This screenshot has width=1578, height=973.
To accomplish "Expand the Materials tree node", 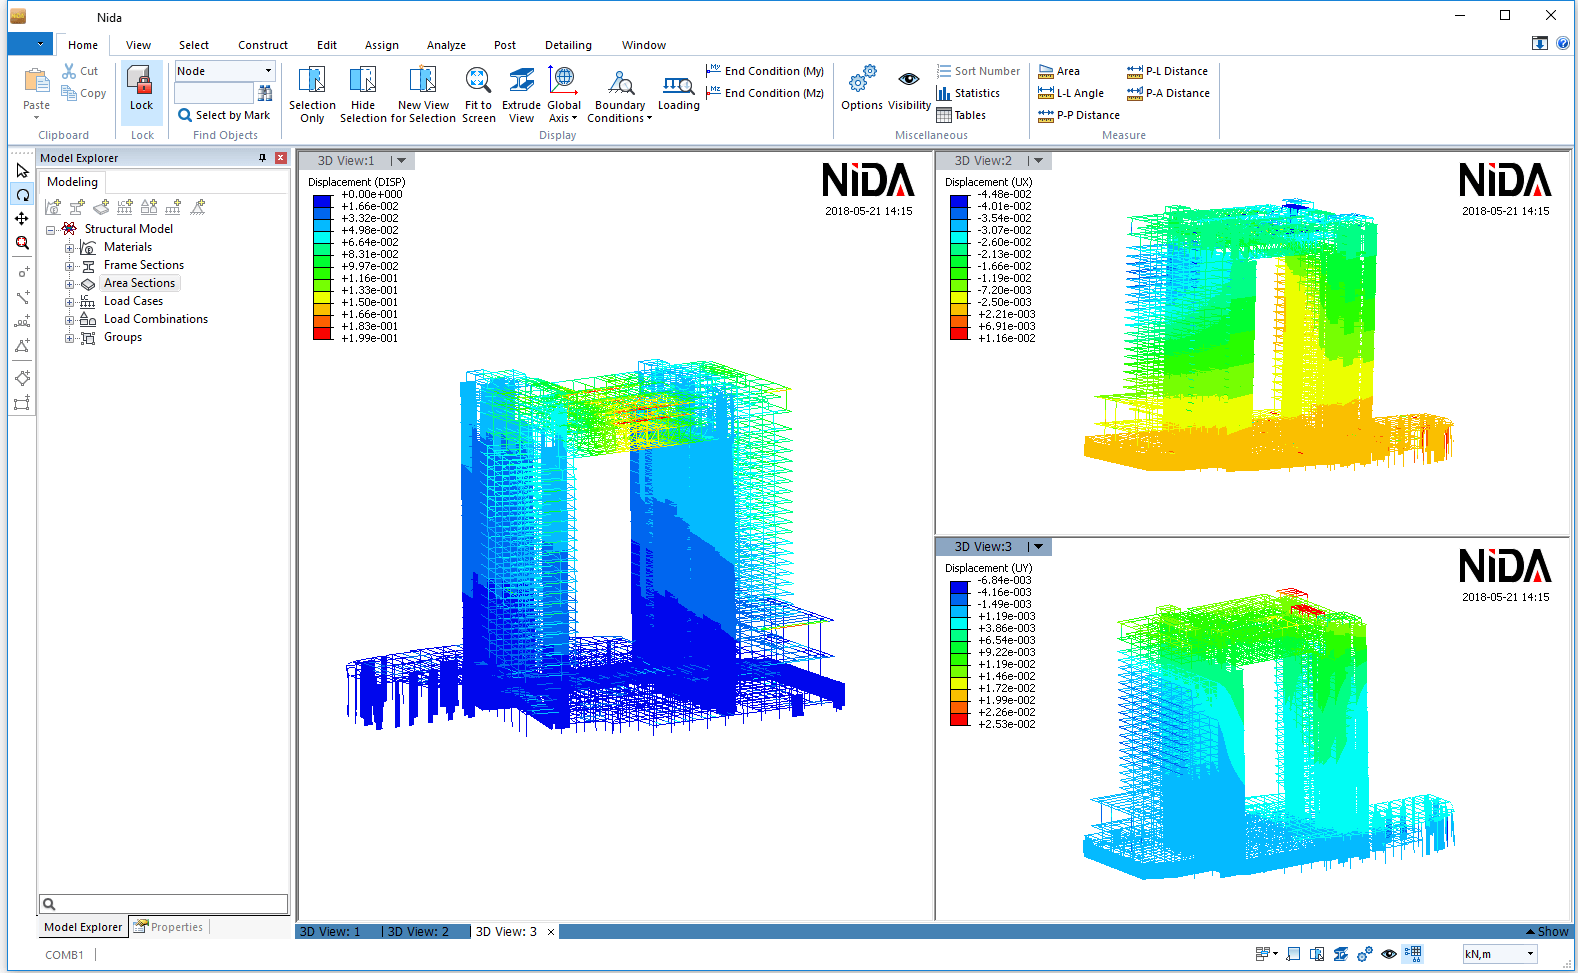I will [69, 248].
